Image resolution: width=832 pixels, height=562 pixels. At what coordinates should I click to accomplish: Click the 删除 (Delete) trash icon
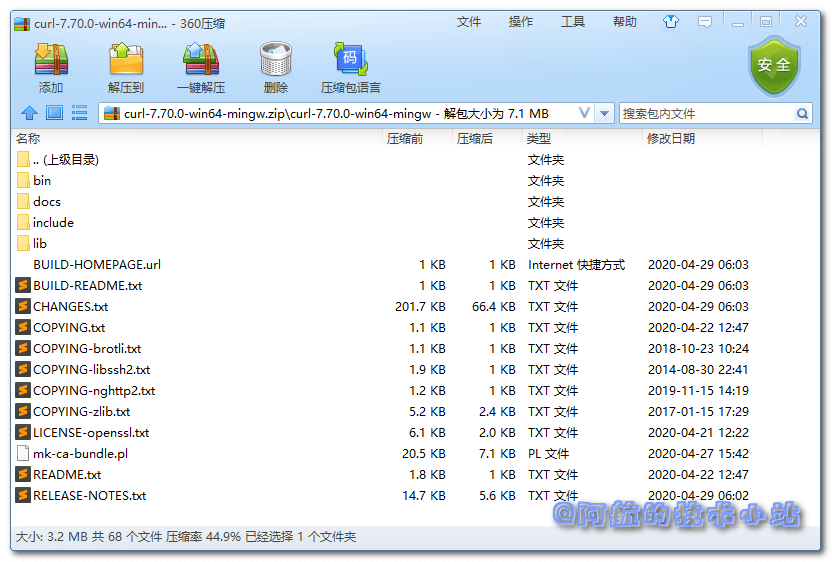tap(275, 58)
